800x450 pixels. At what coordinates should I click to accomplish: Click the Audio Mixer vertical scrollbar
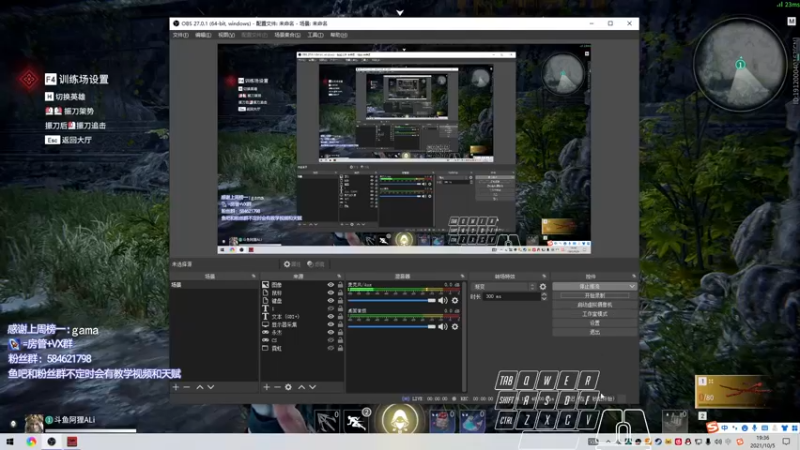[x=464, y=336]
